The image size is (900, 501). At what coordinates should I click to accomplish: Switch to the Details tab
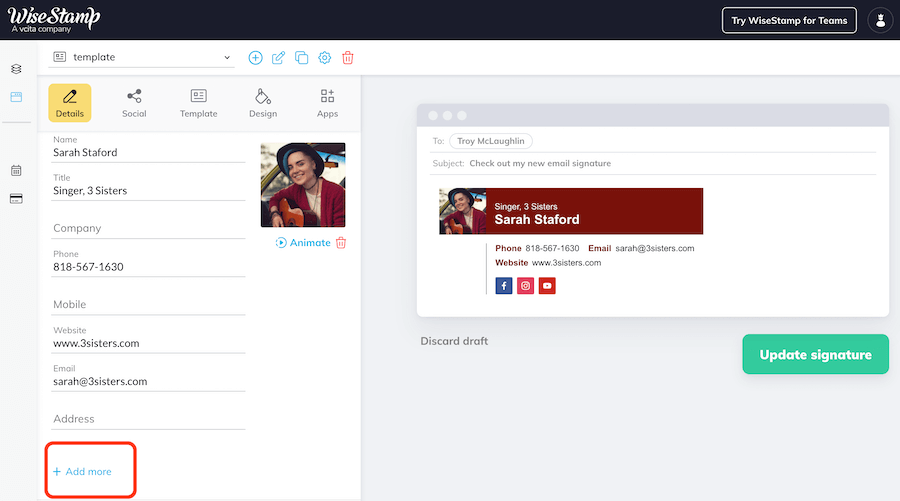69,103
